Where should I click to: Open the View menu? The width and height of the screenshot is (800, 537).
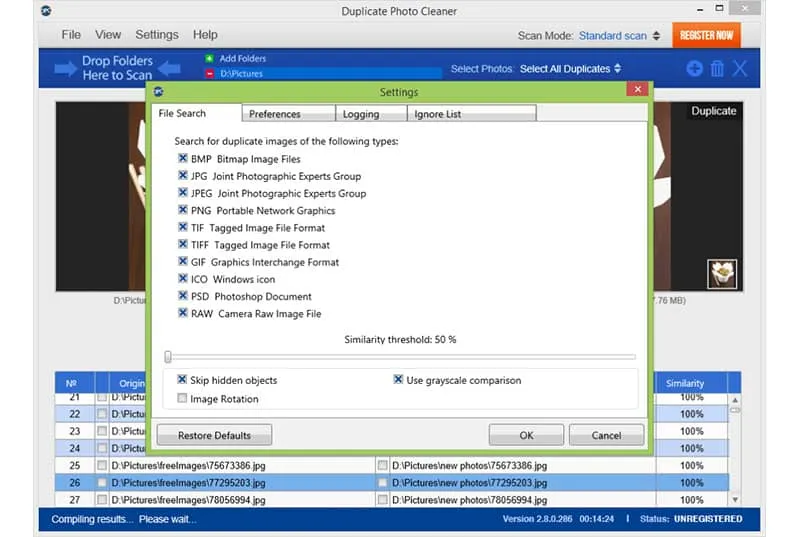click(x=108, y=35)
